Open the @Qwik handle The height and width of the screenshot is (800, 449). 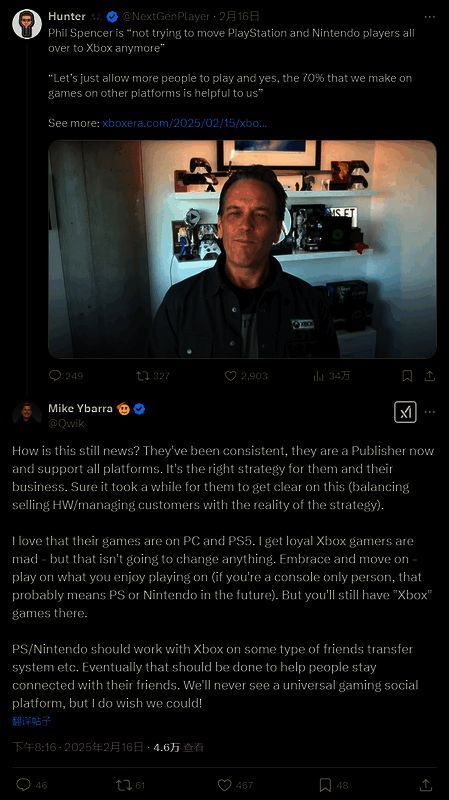[x=66, y=423]
